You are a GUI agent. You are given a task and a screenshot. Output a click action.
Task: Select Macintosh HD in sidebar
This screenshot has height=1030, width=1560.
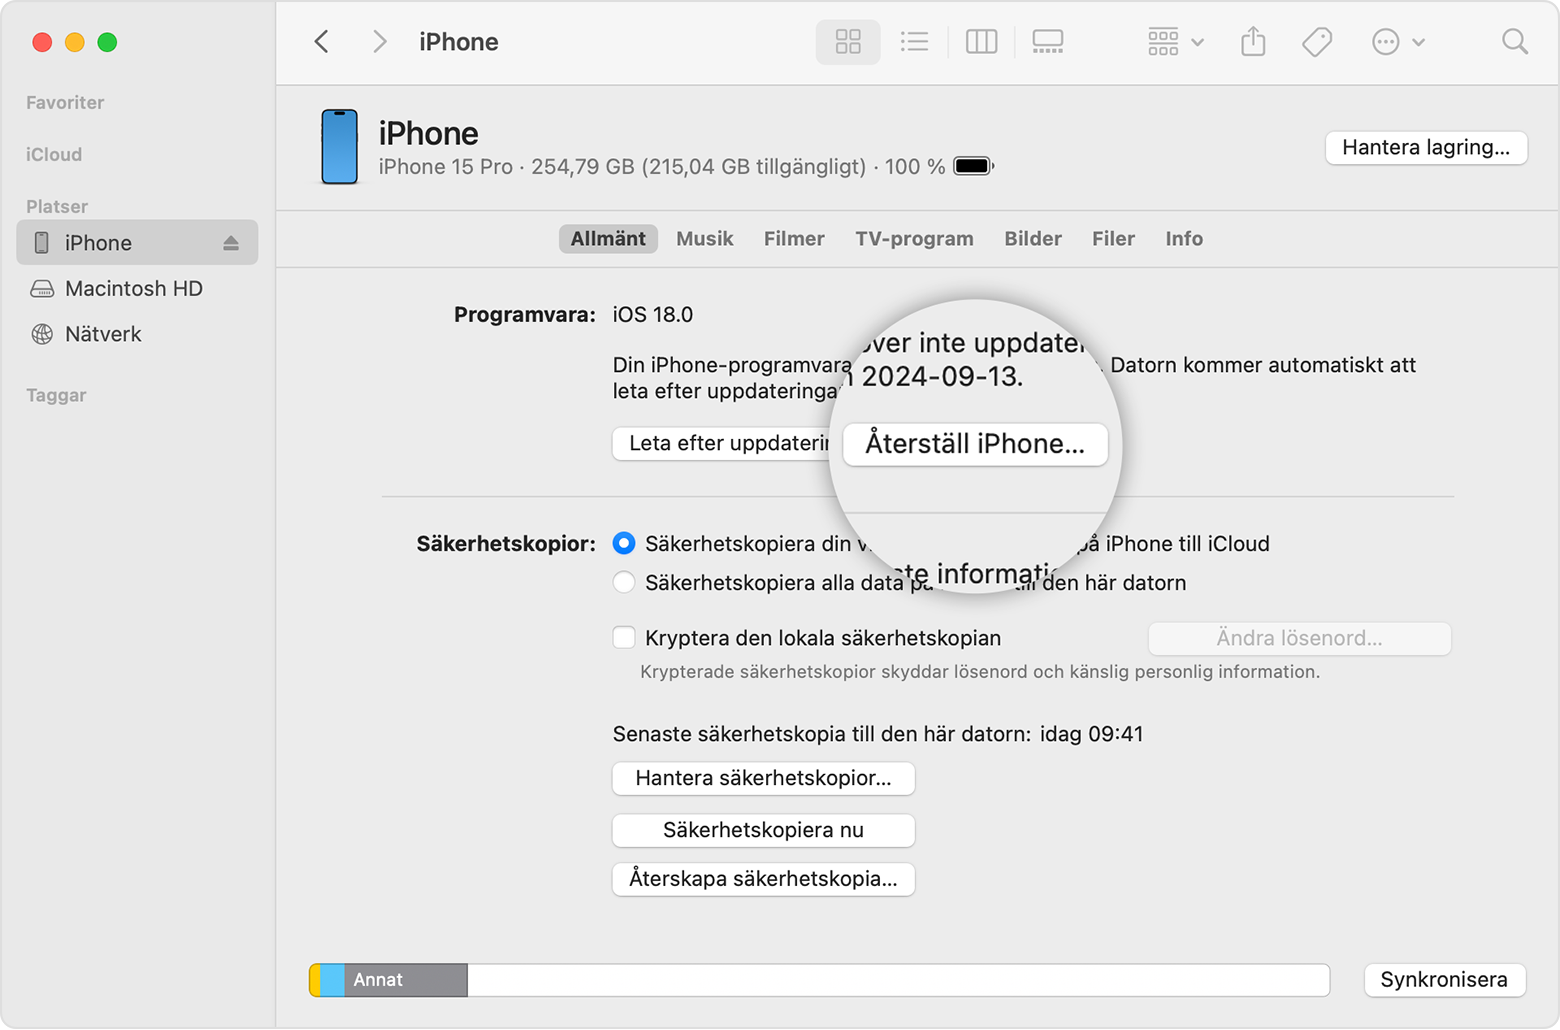(133, 289)
